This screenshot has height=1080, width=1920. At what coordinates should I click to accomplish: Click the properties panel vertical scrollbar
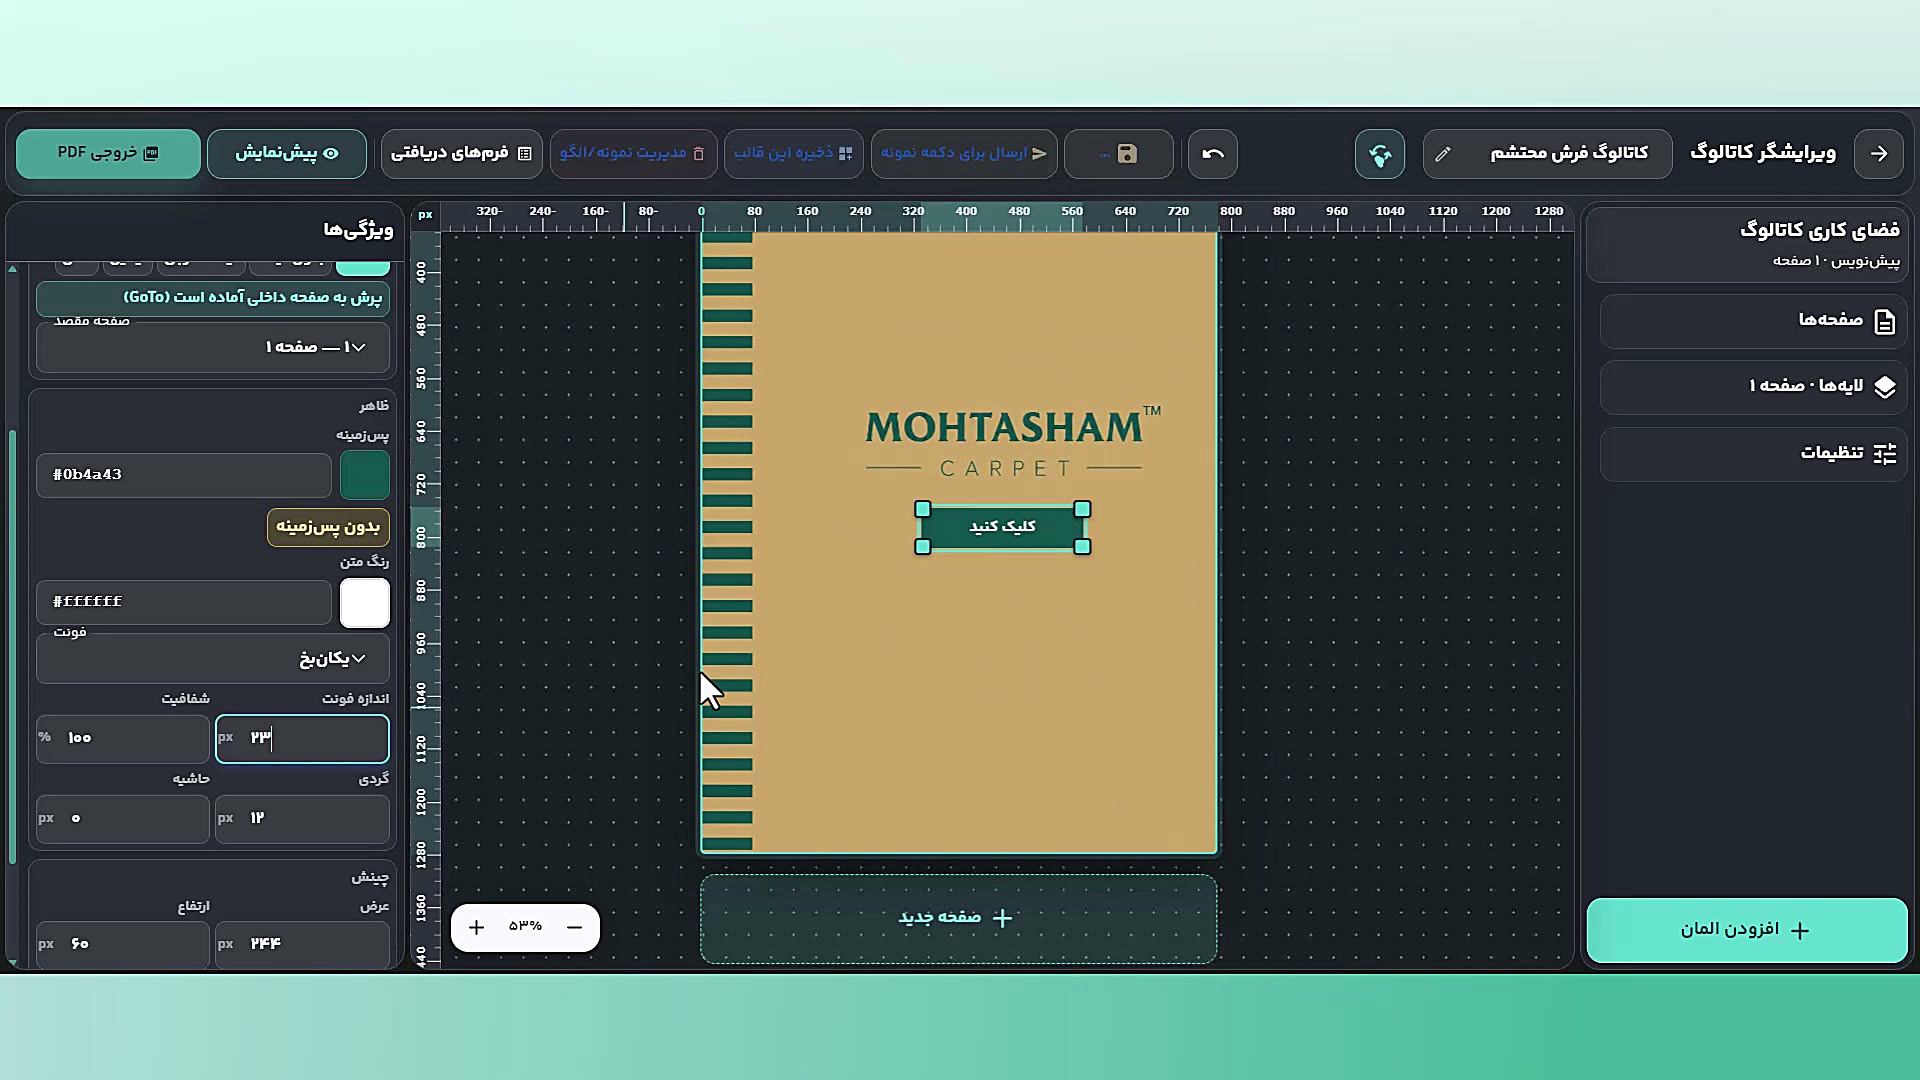(x=12, y=646)
